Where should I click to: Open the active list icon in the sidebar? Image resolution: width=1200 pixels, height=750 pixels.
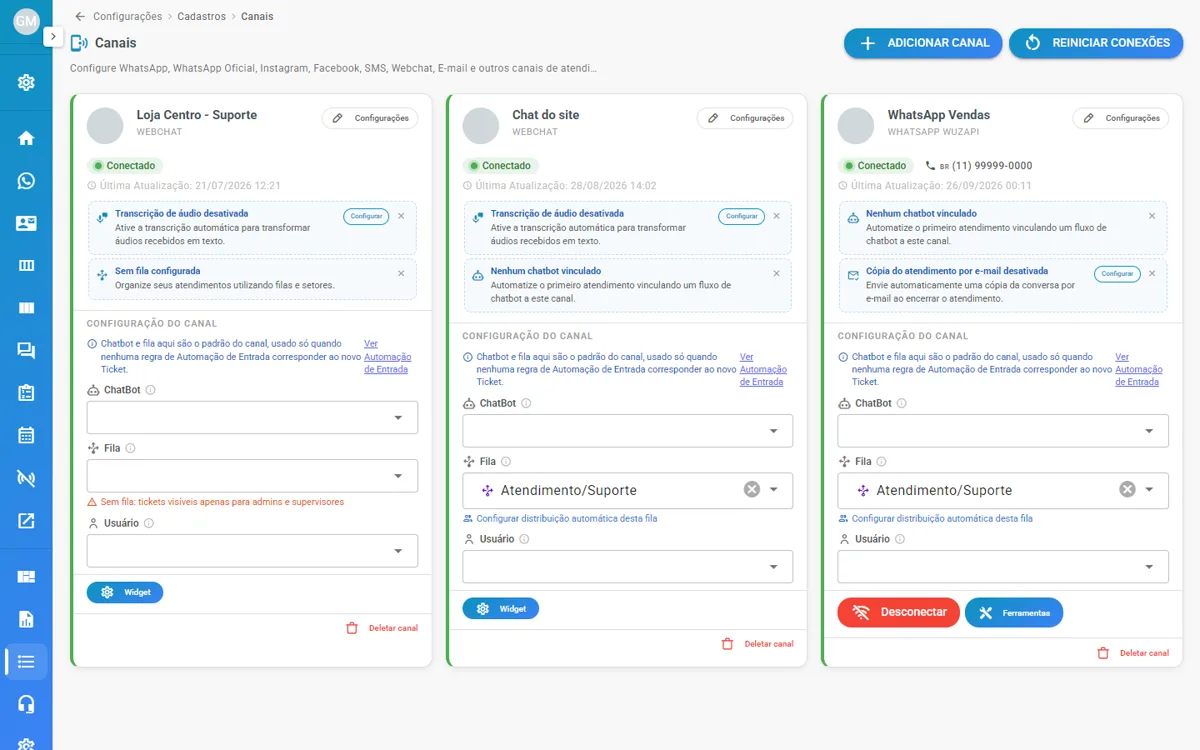pyautogui.click(x=26, y=661)
